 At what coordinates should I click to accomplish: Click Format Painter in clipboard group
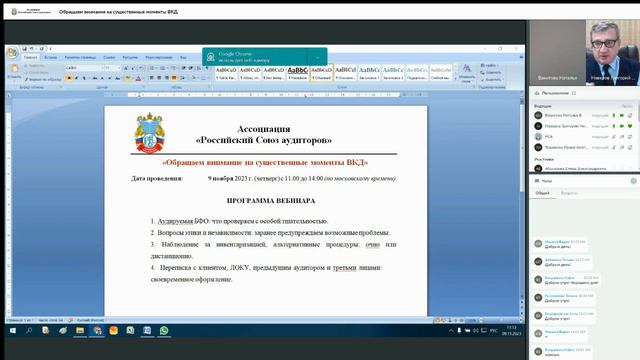pyautogui.click(x=43, y=79)
